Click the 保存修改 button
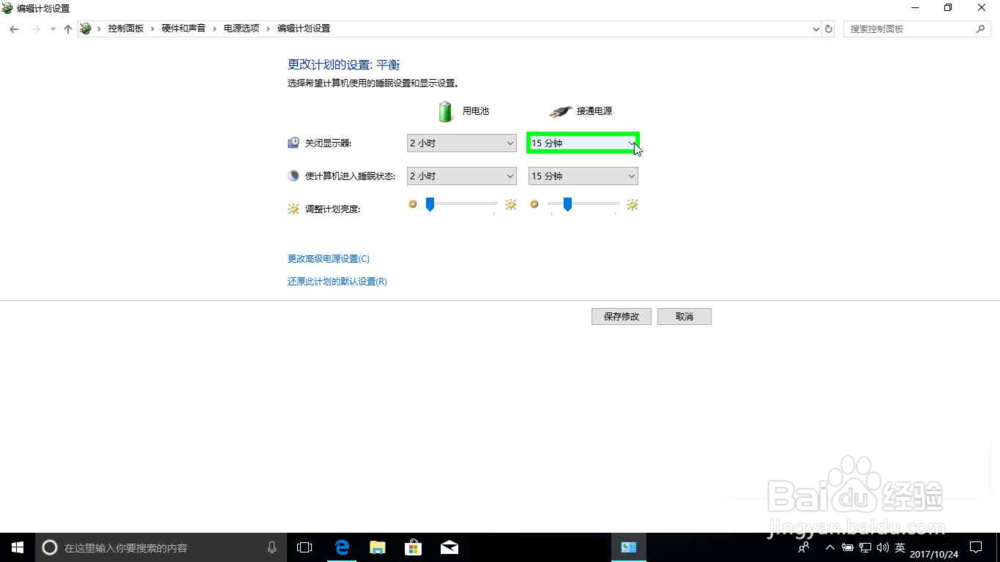This screenshot has height=562, width=1000. (x=621, y=316)
